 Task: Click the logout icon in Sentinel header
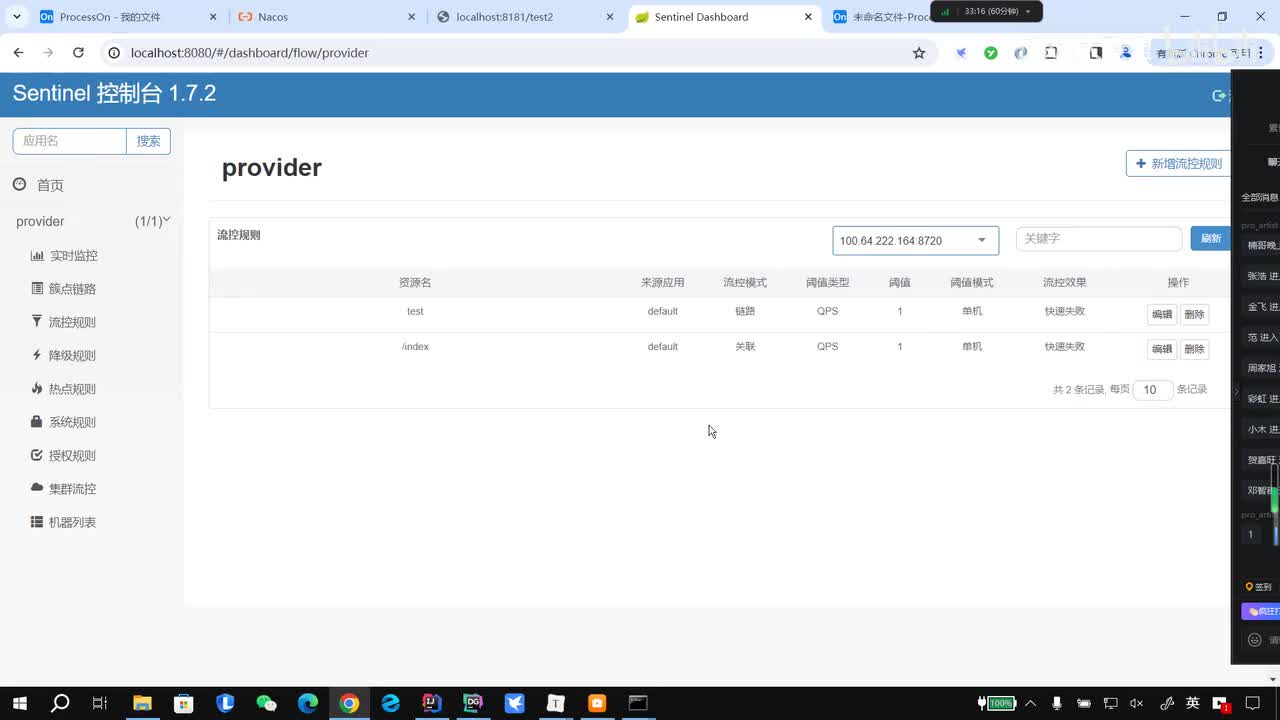(1218, 95)
